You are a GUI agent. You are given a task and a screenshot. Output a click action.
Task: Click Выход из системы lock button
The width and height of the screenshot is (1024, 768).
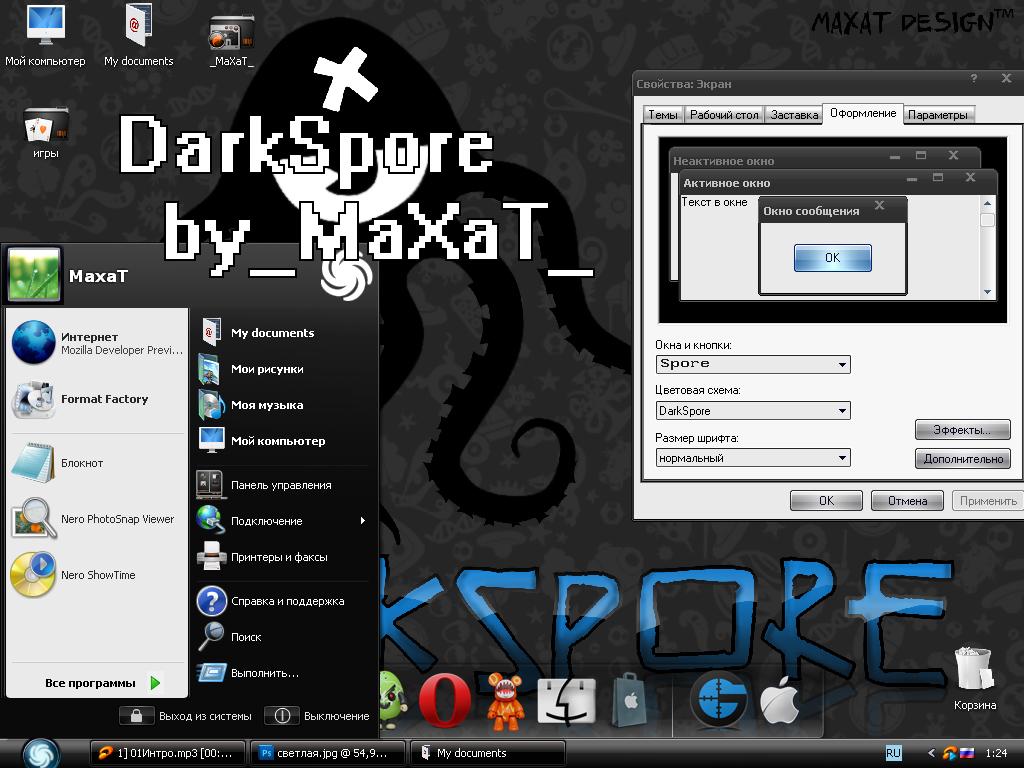[x=136, y=716]
